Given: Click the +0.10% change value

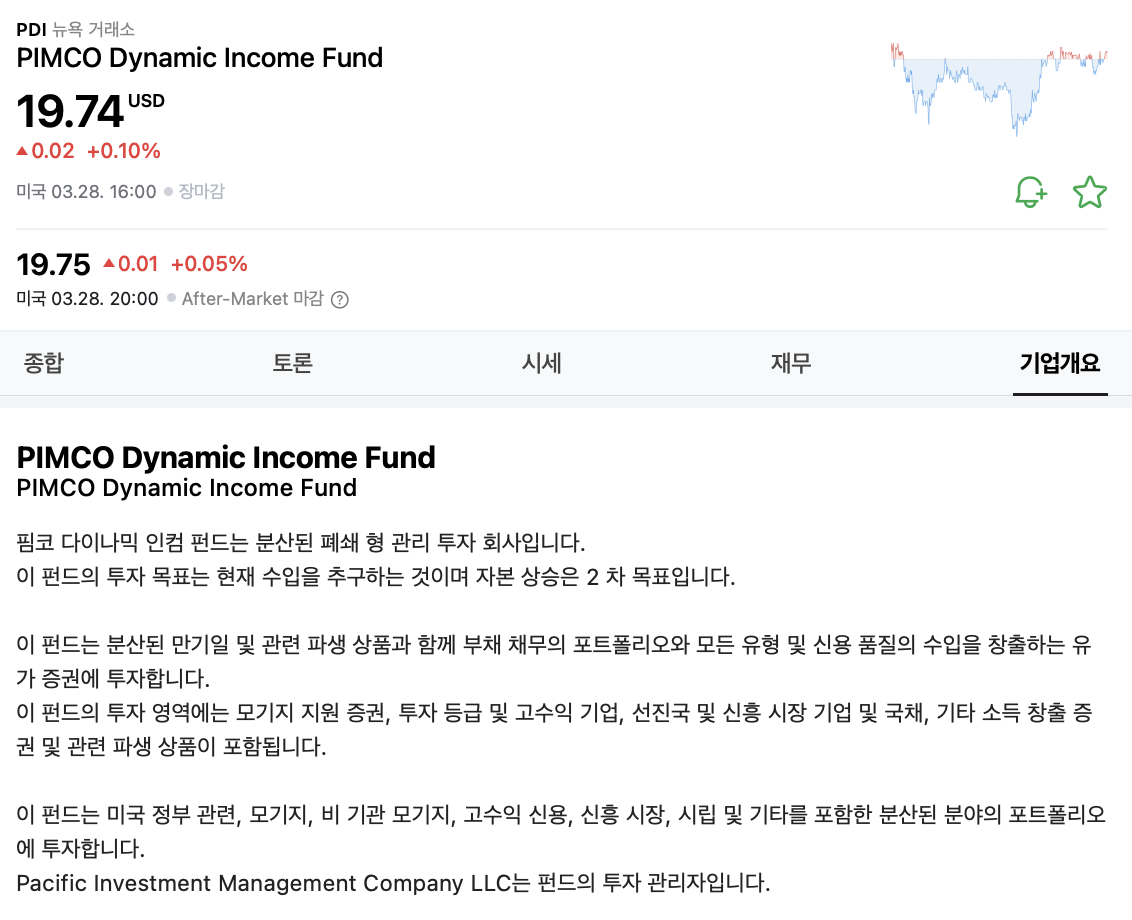Looking at the screenshot, I should [x=123, y=151].
